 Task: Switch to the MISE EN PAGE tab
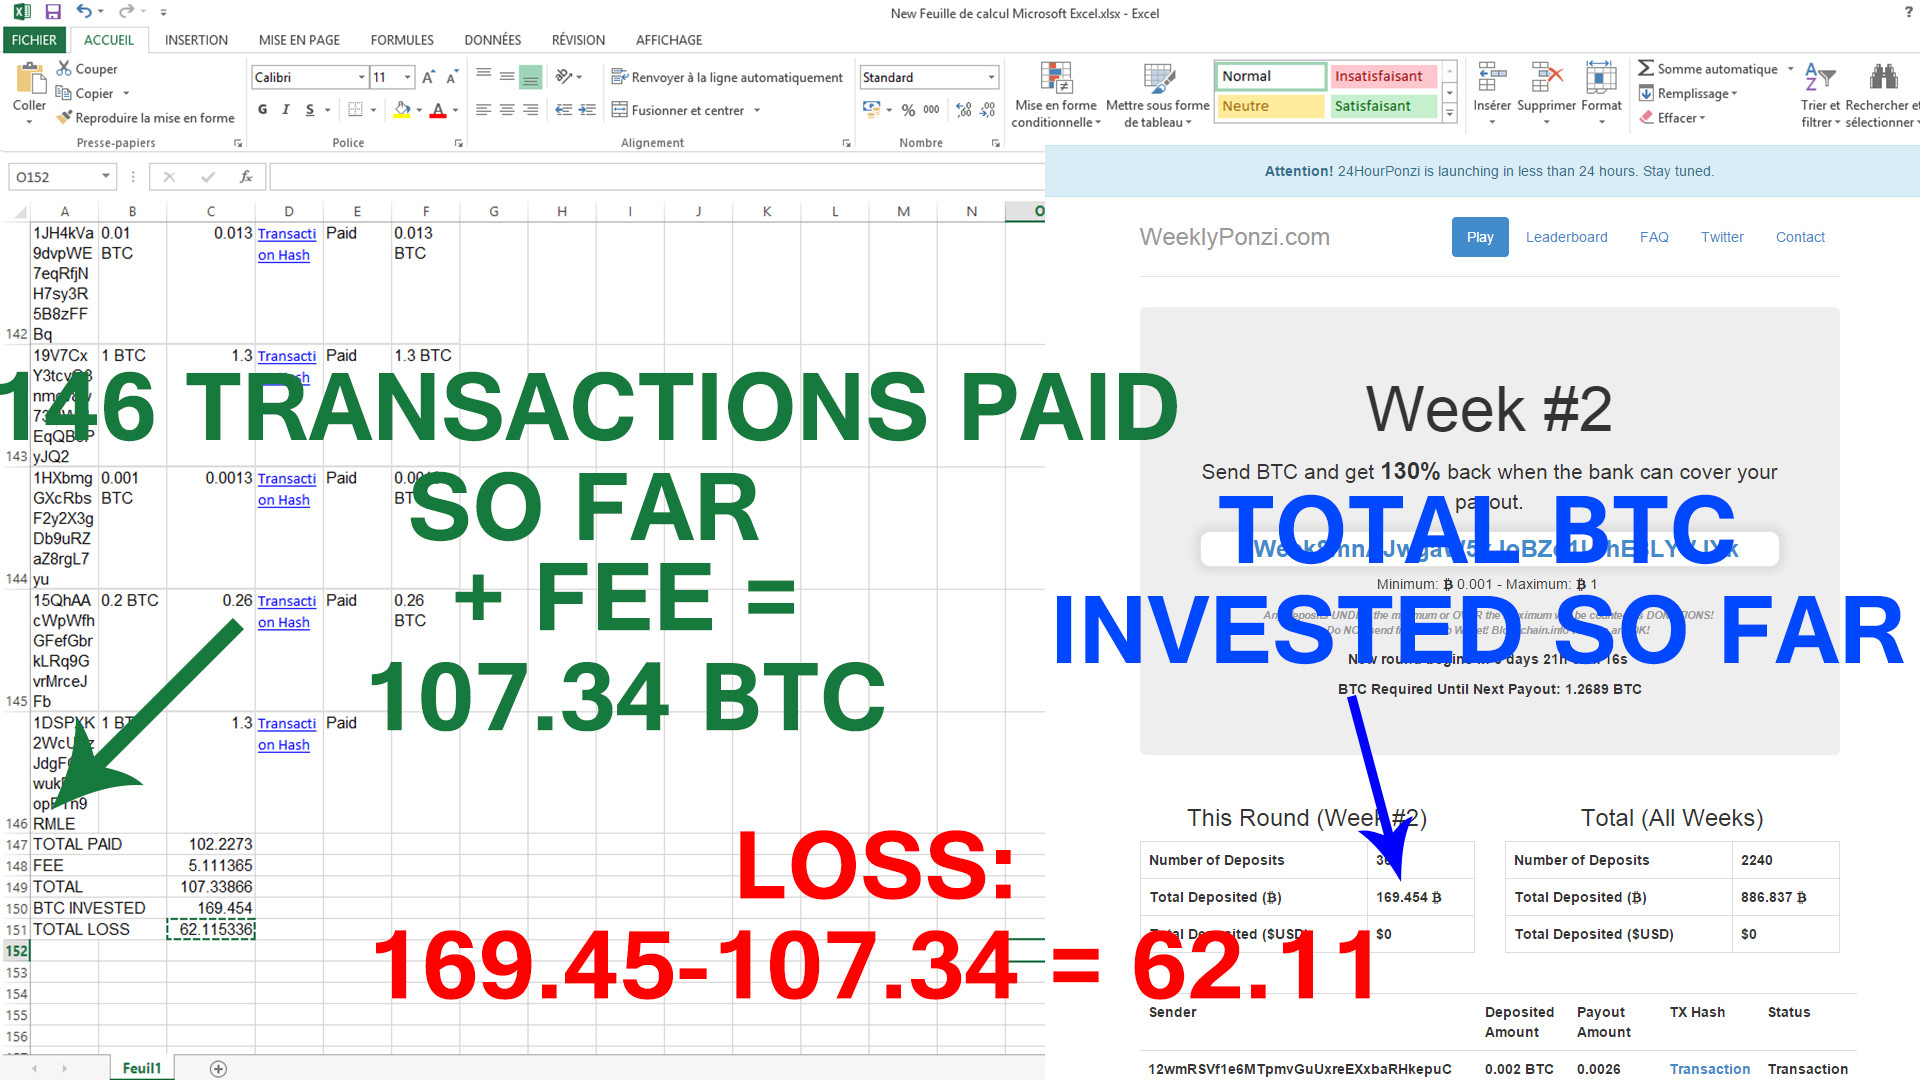click(x=299, y=40)
